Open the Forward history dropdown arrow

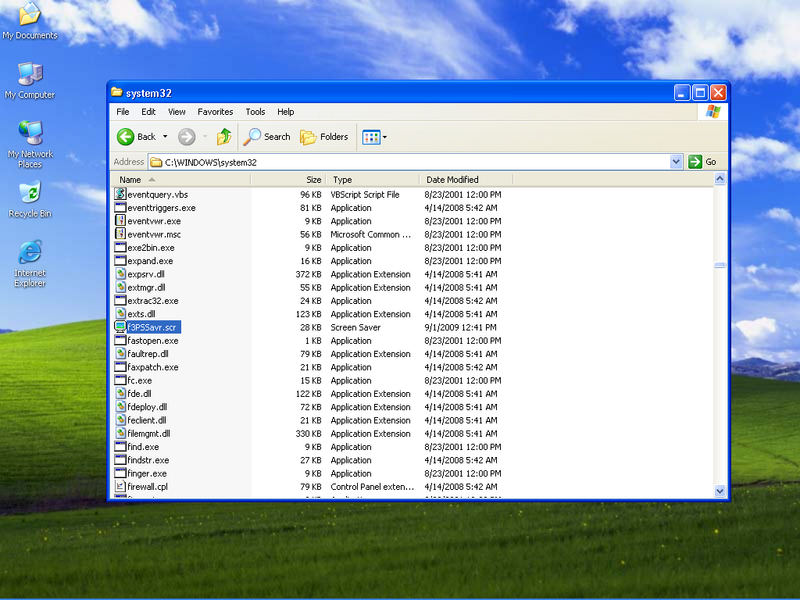point(205,137)
